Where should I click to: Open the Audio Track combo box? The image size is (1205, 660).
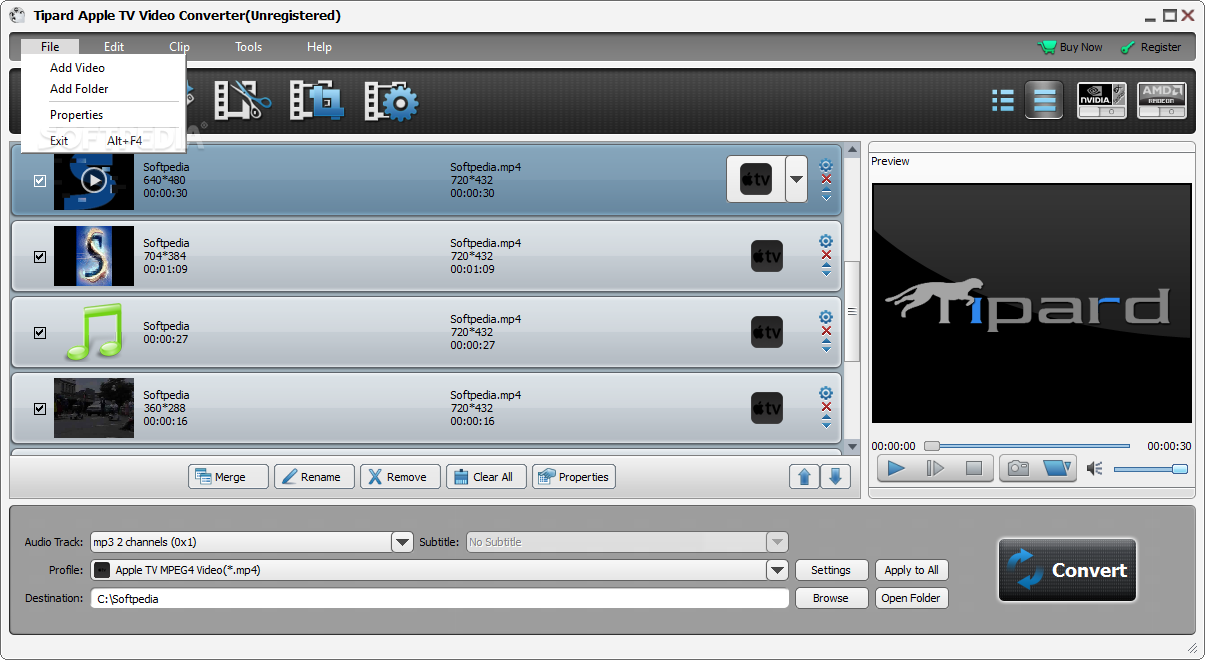(251, 542)
